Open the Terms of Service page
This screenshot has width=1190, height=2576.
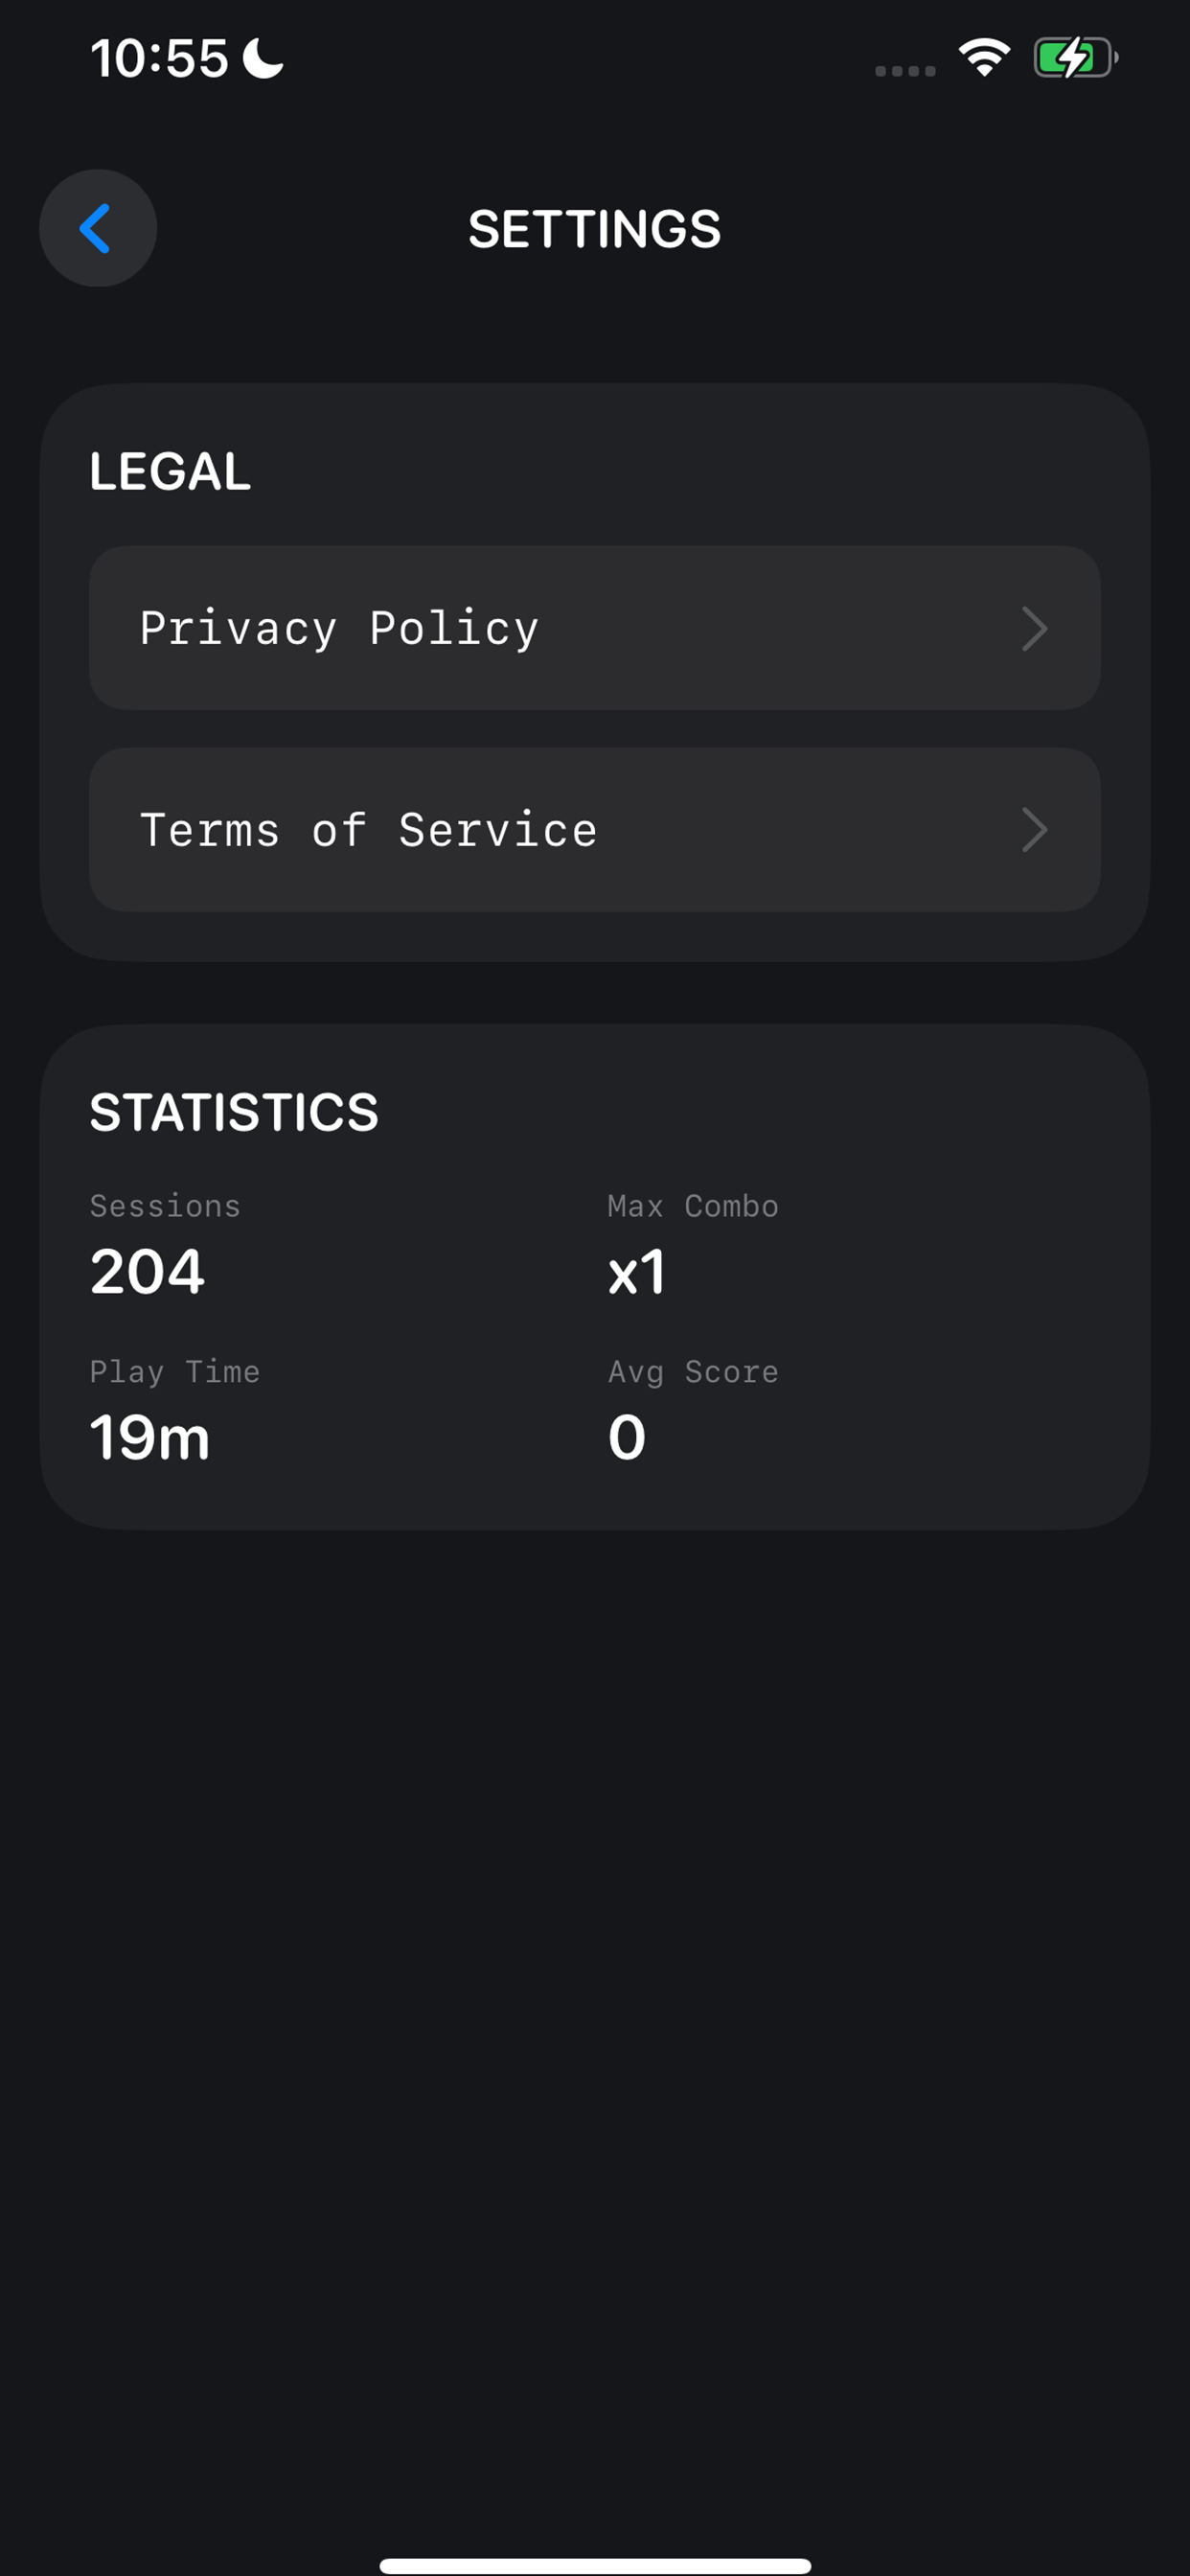coord(368,830)
